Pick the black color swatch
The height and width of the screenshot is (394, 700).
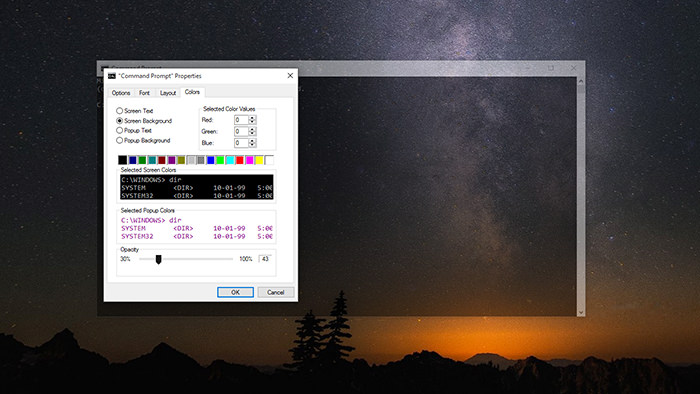[x=122, y=160]
